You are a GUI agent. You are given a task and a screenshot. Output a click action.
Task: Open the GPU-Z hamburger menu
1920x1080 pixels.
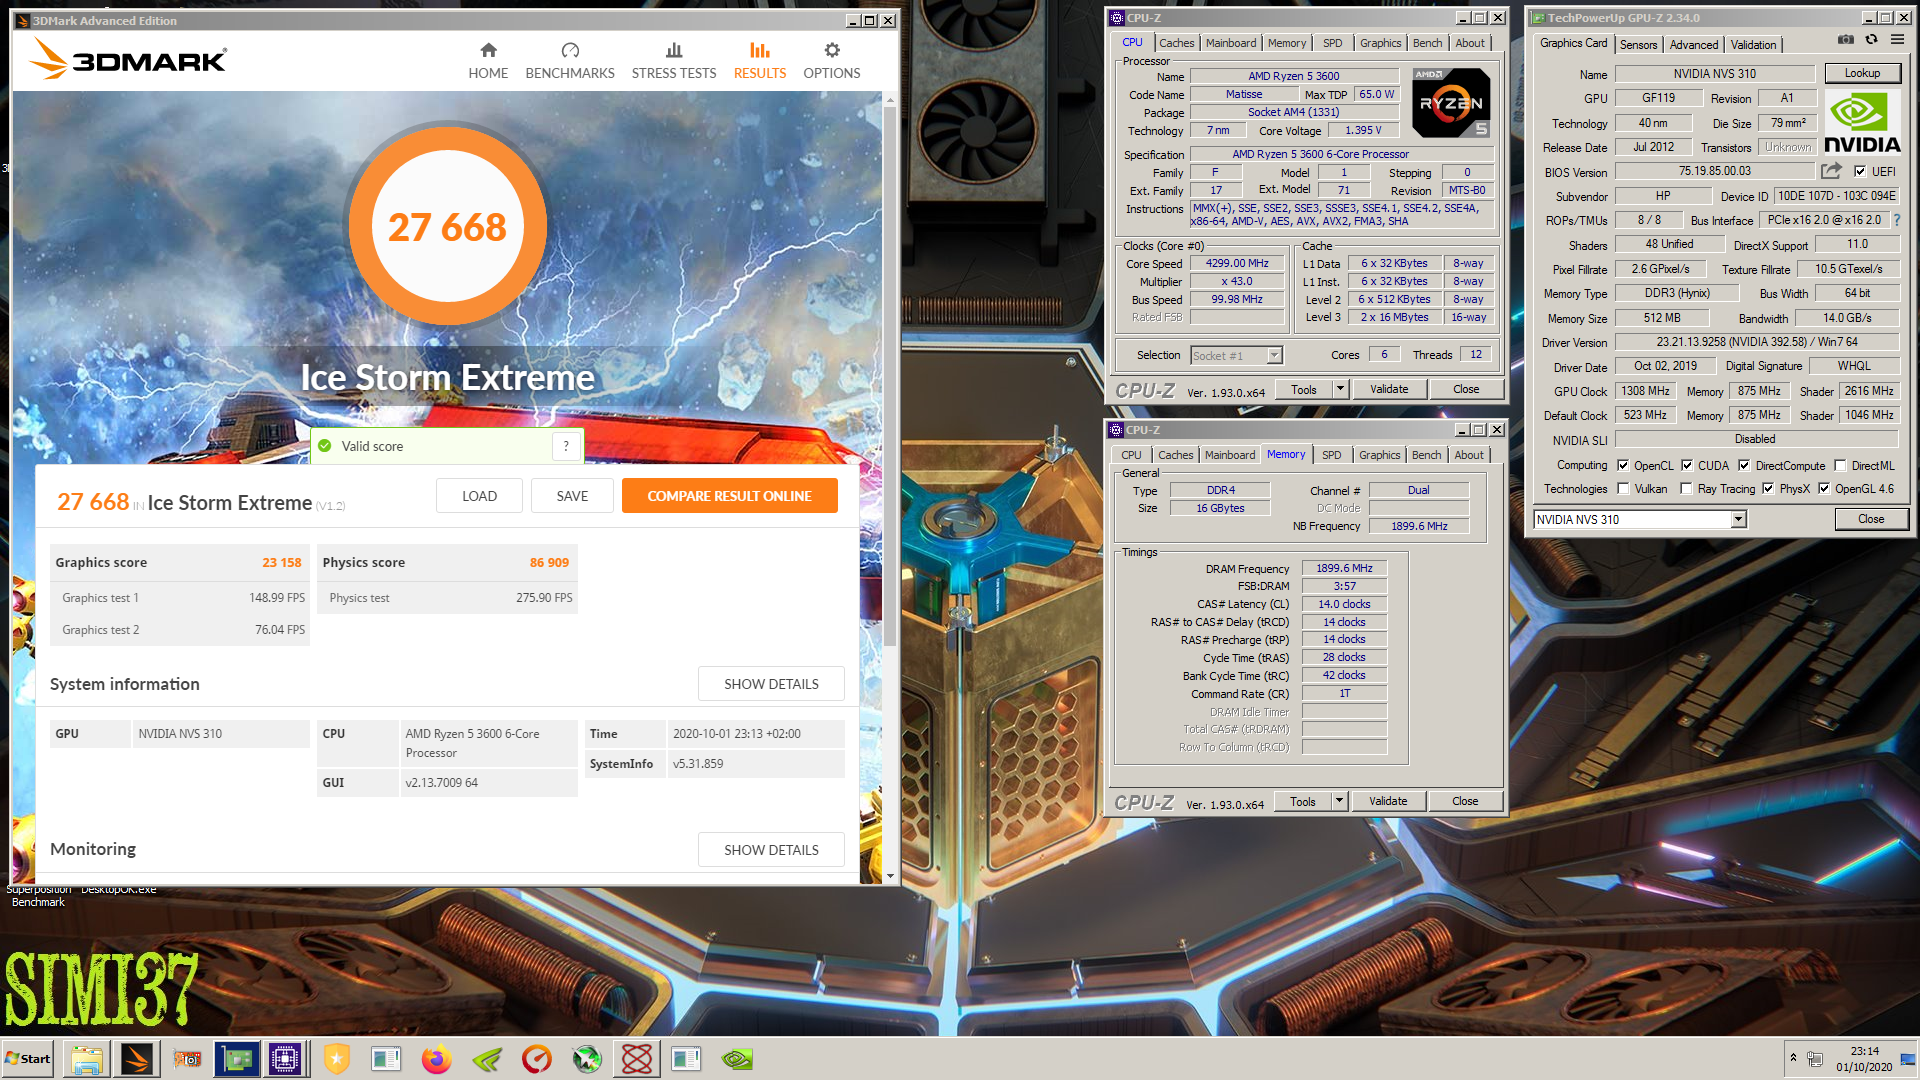coord(1897,40)
